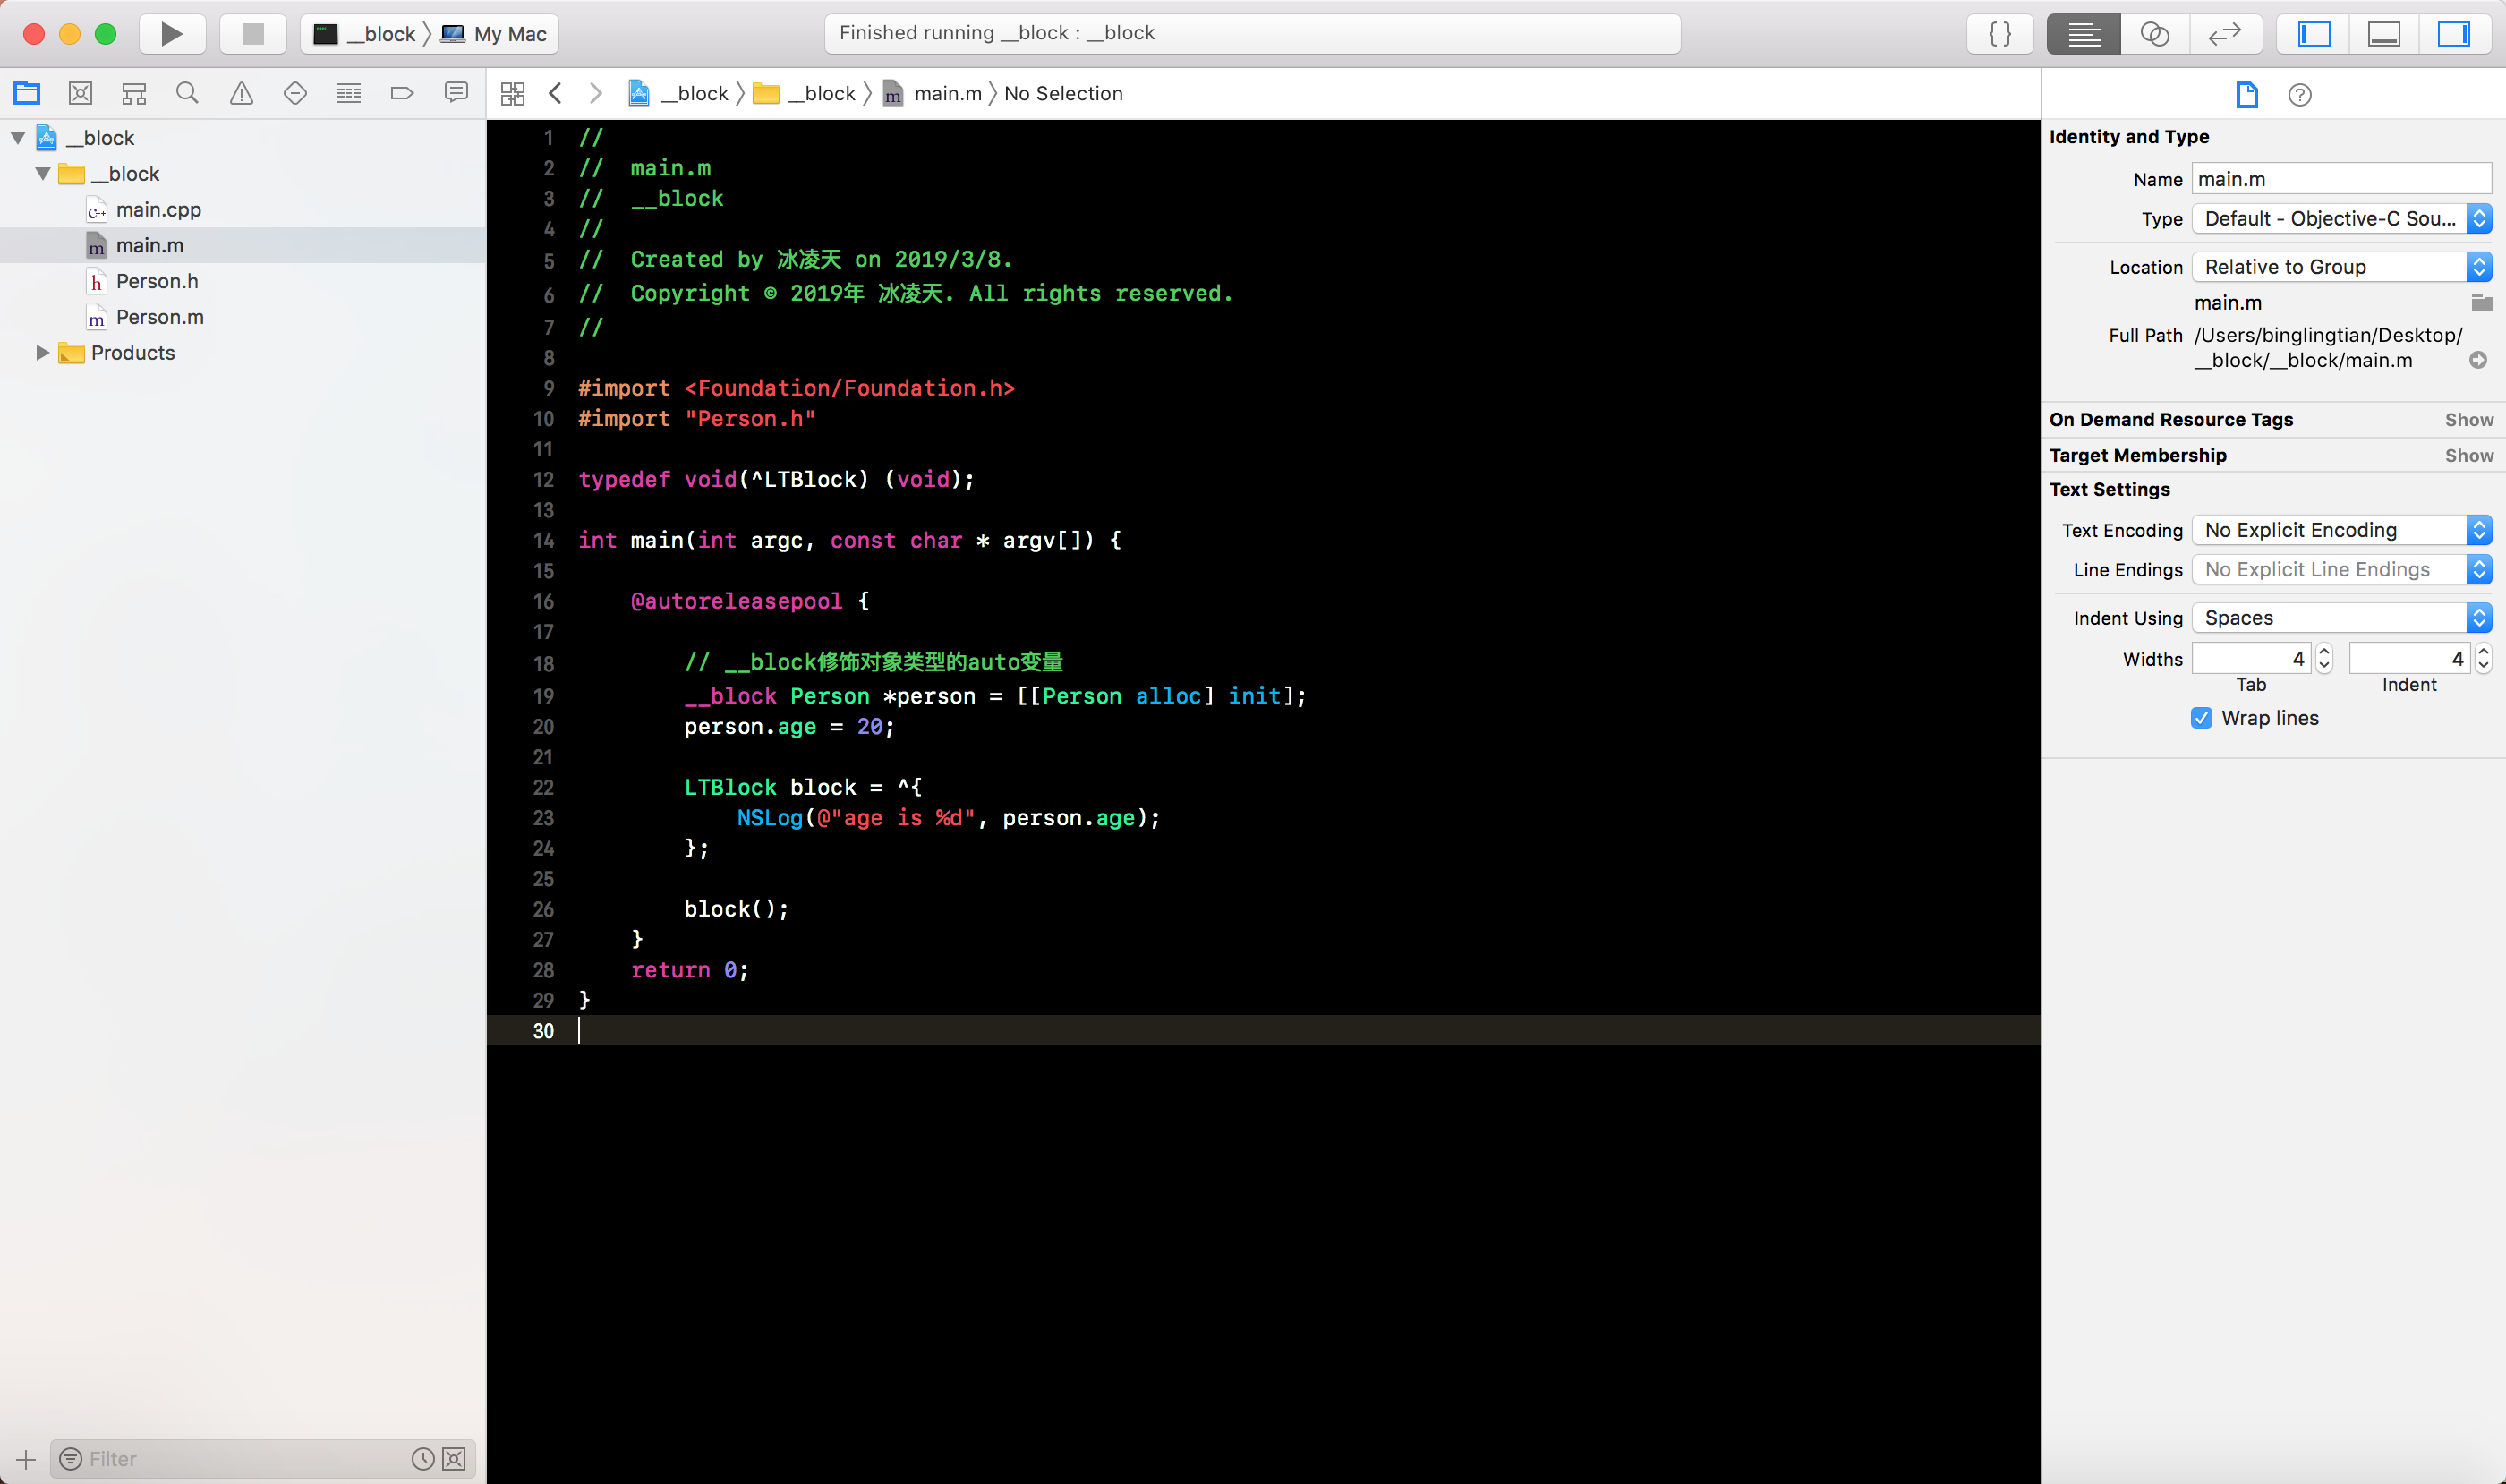2506x1484 pixels.
Task: Go back in editor history
Action: click(x=556, y=93)
